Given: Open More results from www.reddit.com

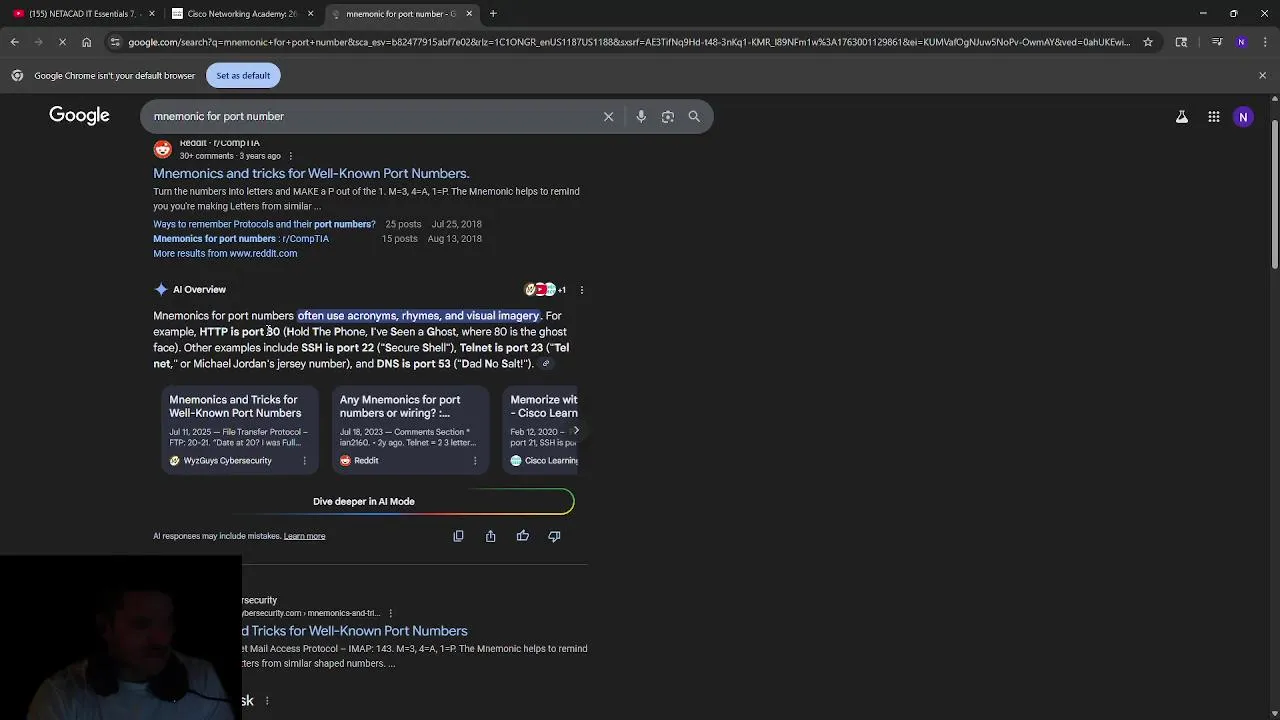Looking at the screenshot, I should pyautogui.click(x=225, y=254).
